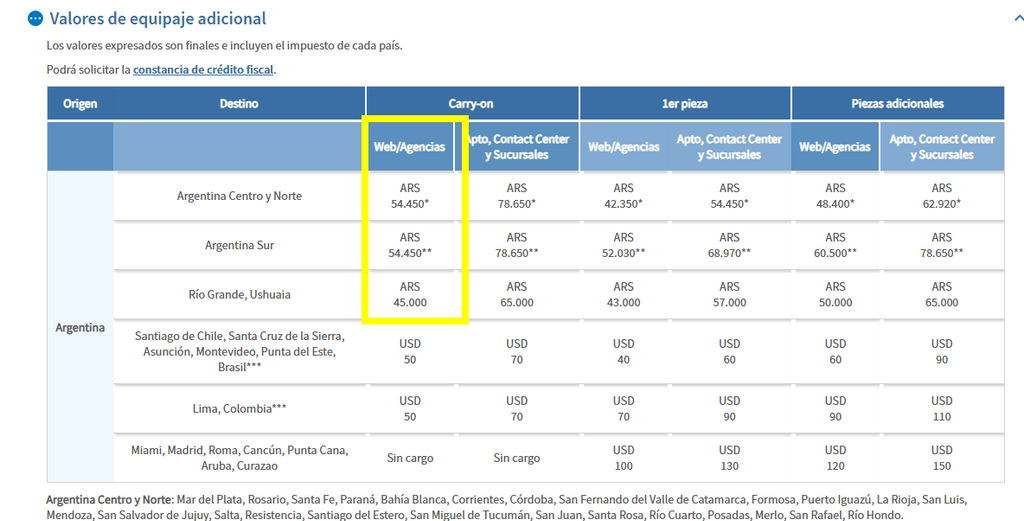This screenshot has height=521, width=1024.
Task: Click USD 60 under Piezas adicionales in Santiago row
Action: 835,351
